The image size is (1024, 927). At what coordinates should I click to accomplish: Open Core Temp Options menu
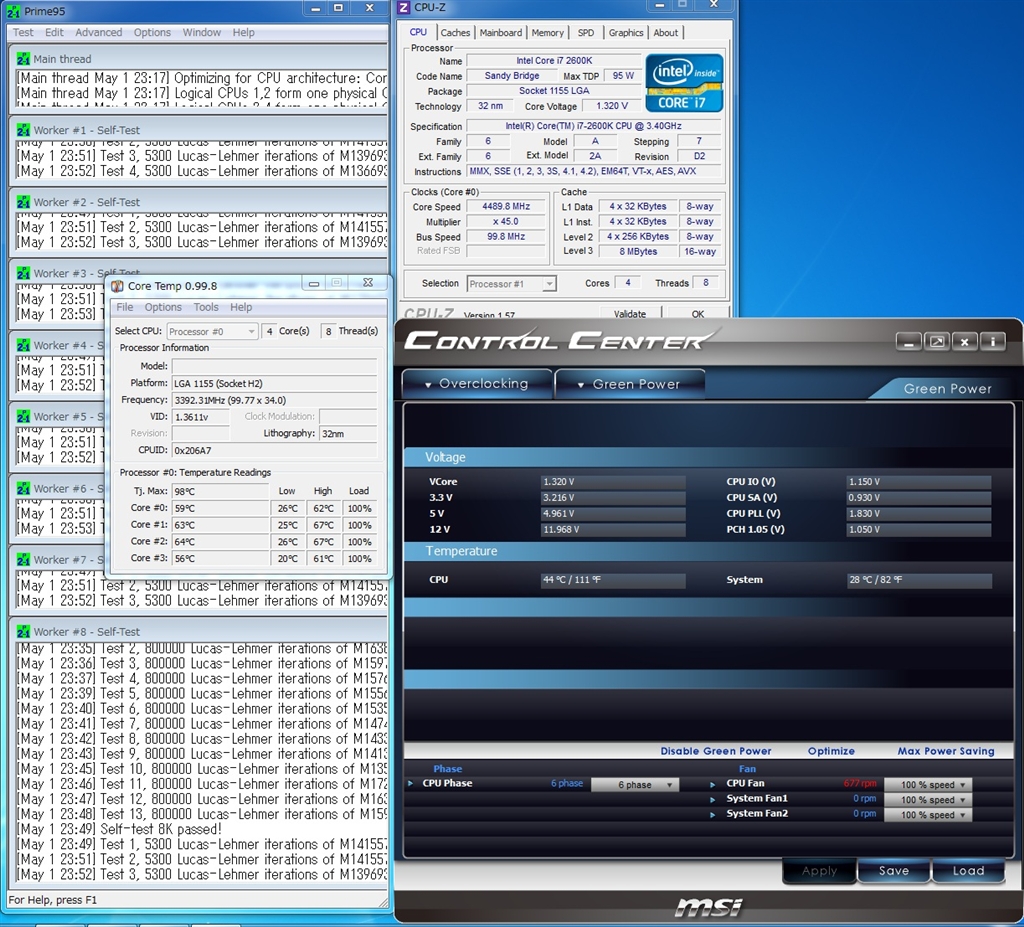(x=163, y=307)
